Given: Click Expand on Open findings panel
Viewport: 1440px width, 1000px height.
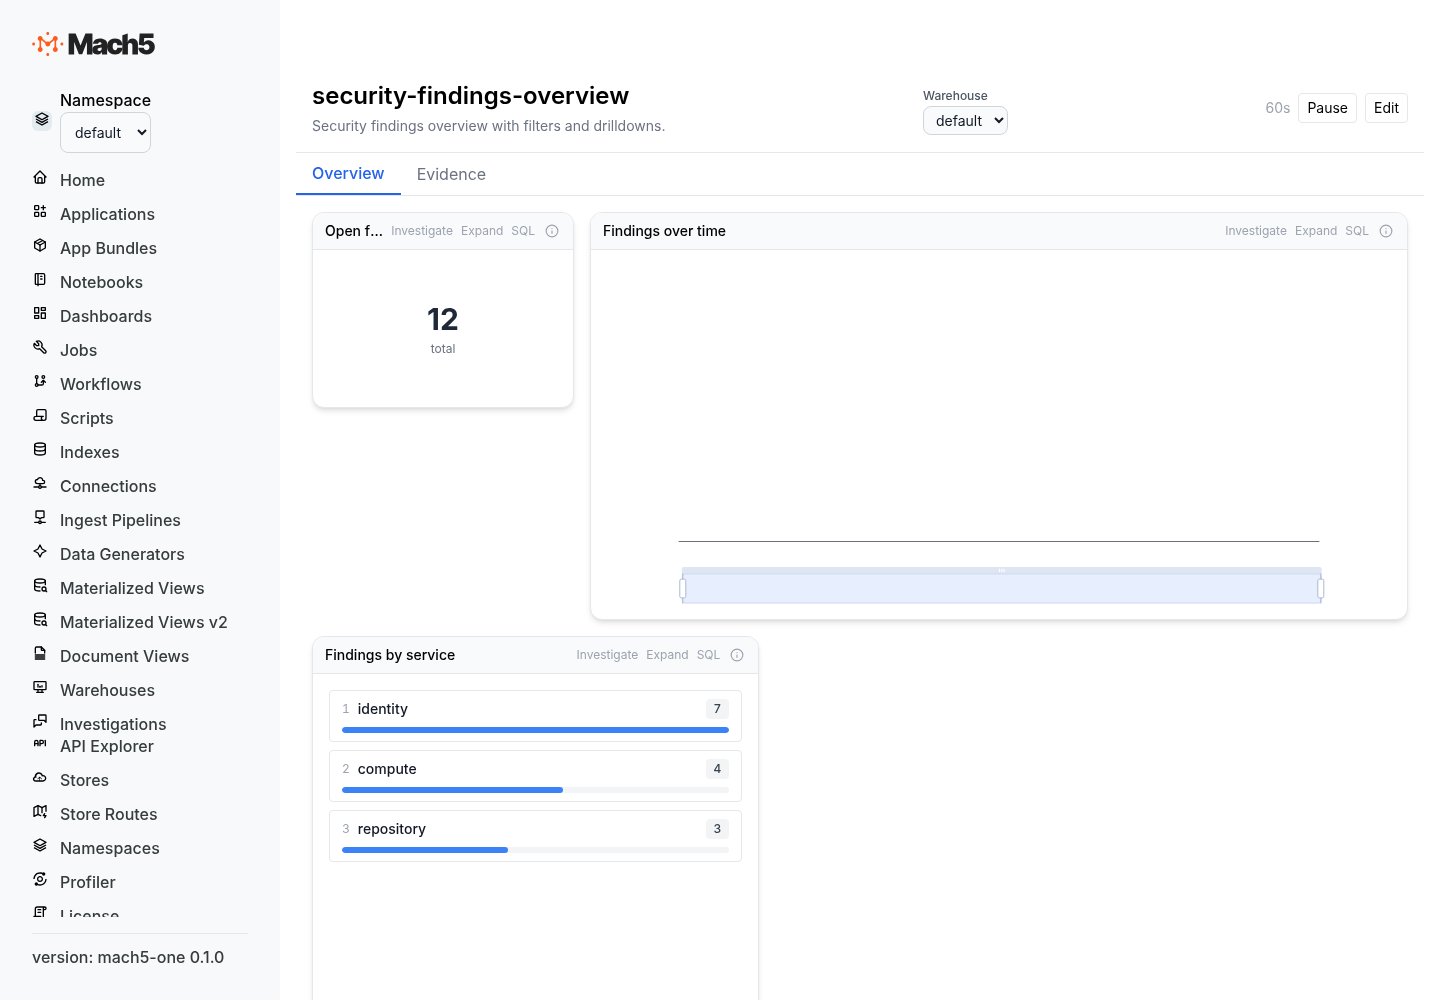Looking at the screenshot, I should pyautogui.click(x=482, y=231).
